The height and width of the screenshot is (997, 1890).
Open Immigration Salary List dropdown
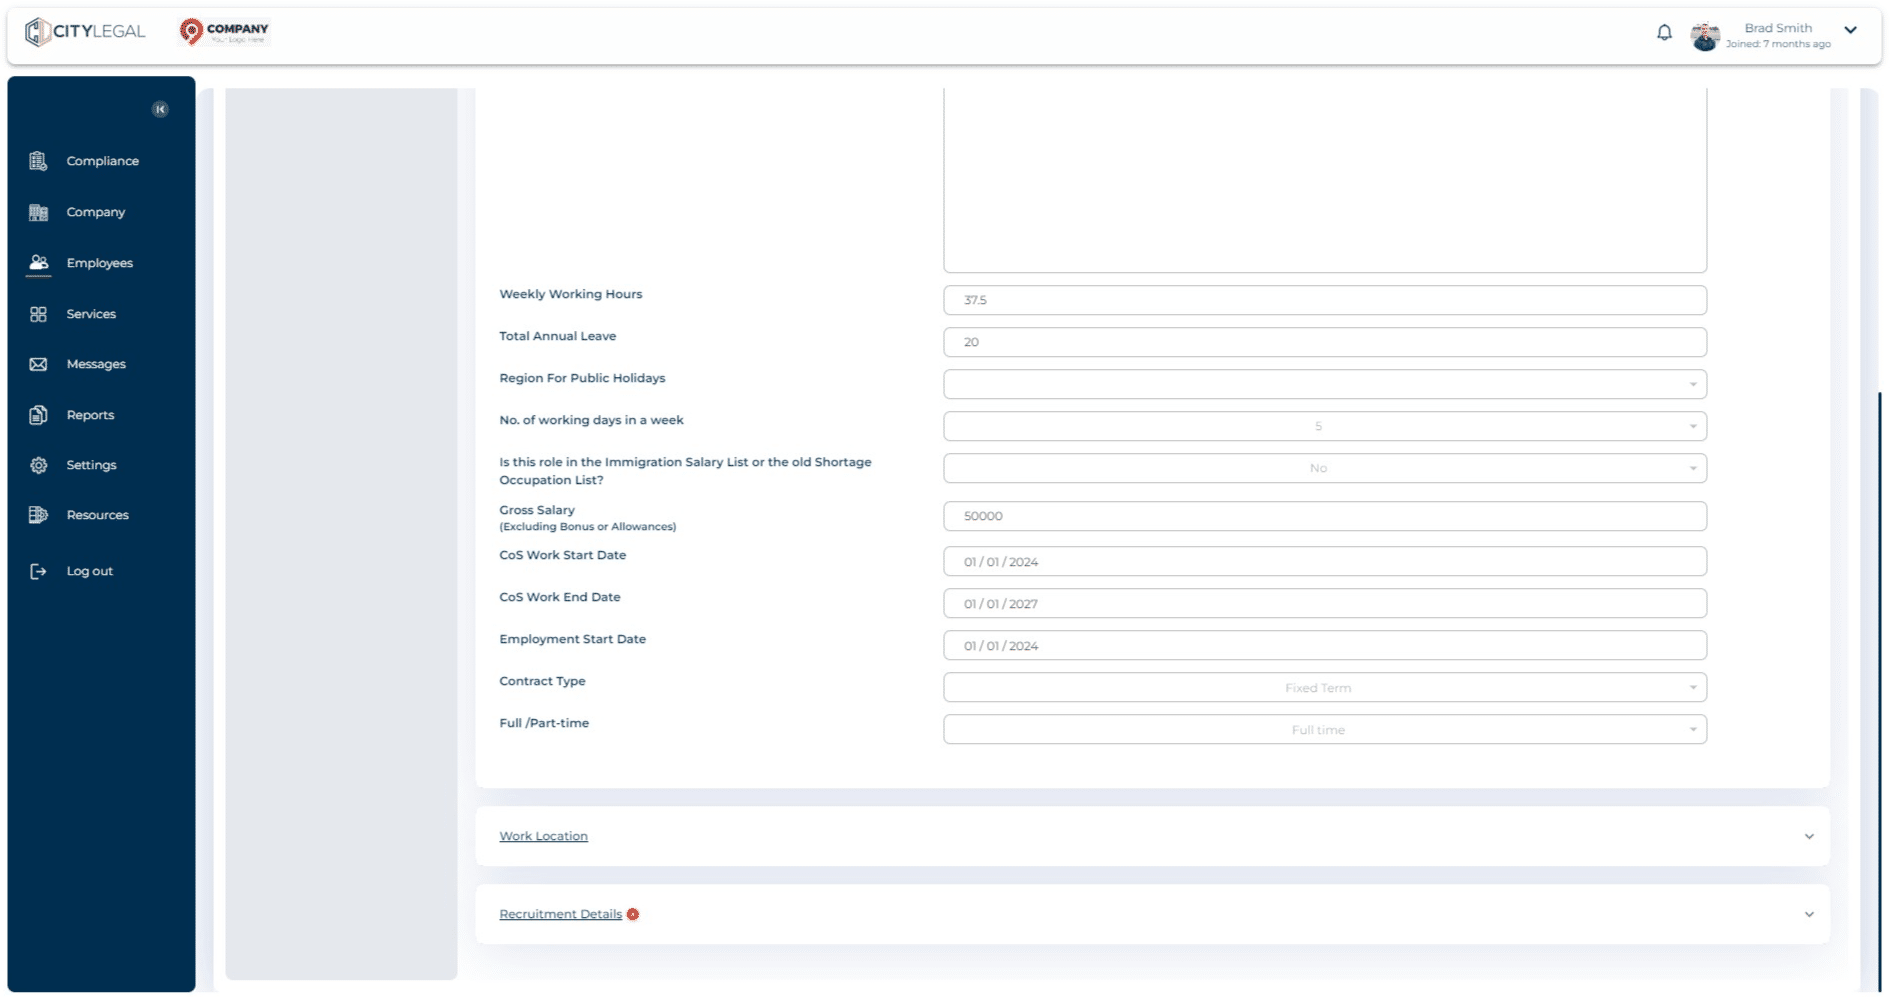click(x=1324, y=468)
